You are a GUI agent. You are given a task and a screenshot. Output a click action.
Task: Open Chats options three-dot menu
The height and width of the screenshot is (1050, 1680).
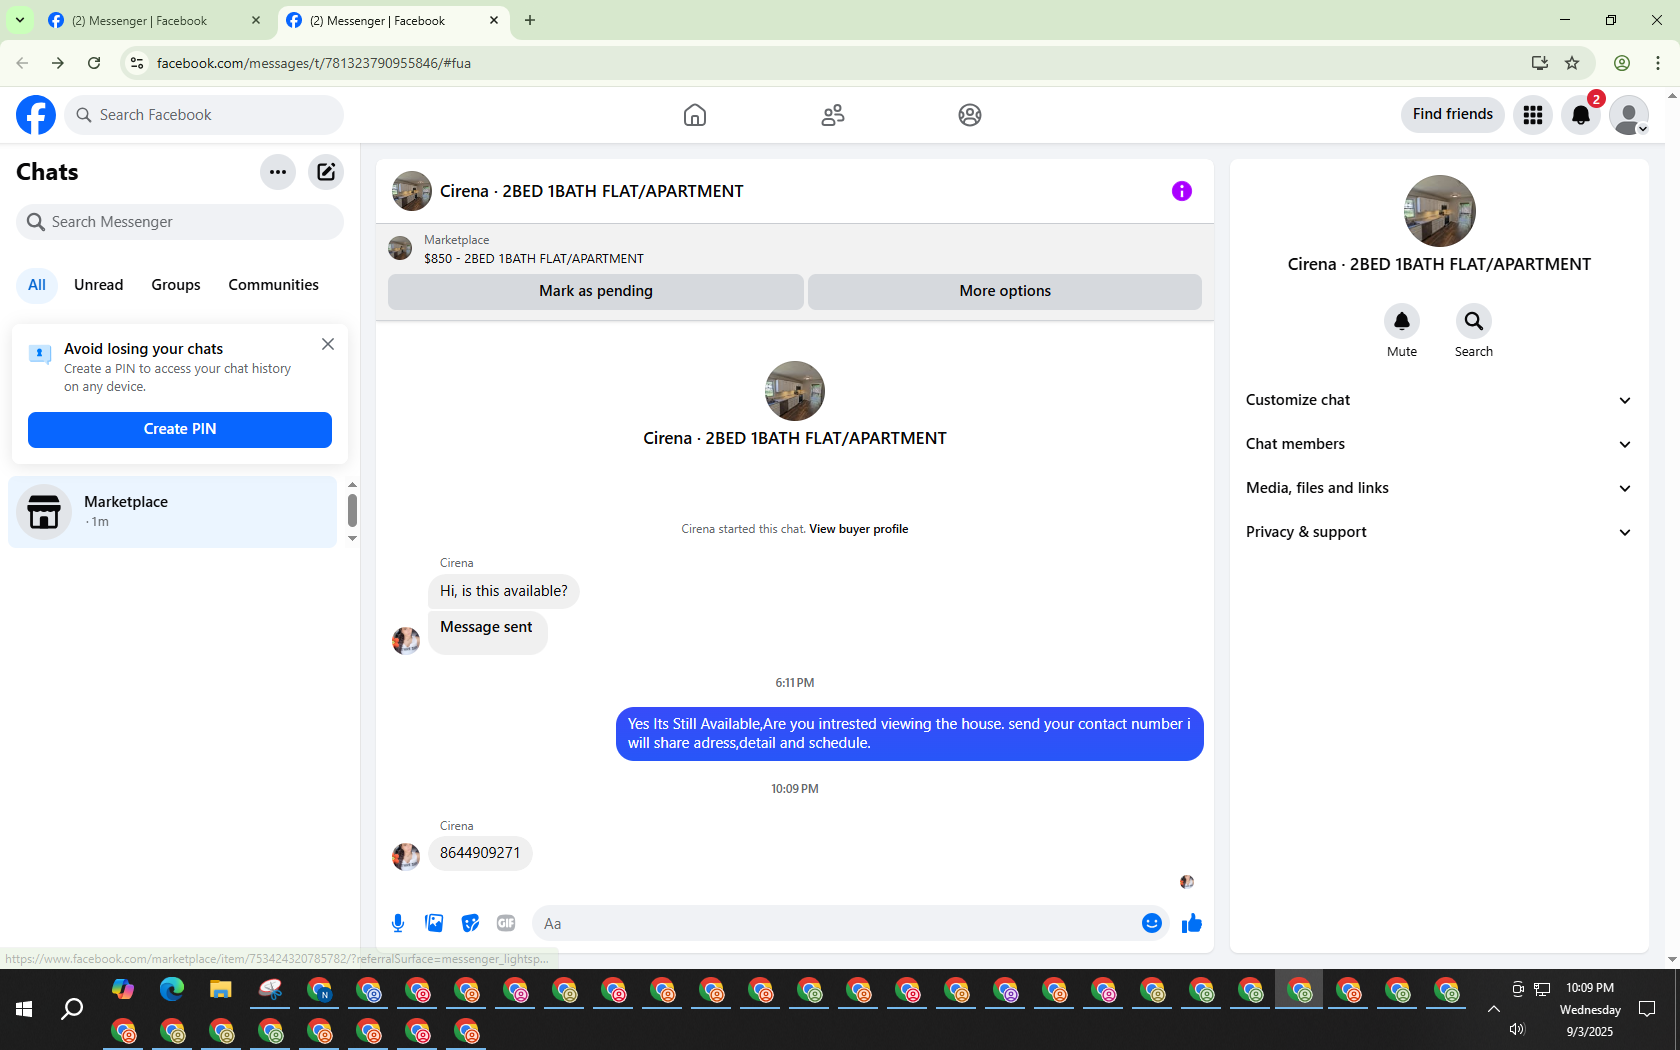click(278, 172)
